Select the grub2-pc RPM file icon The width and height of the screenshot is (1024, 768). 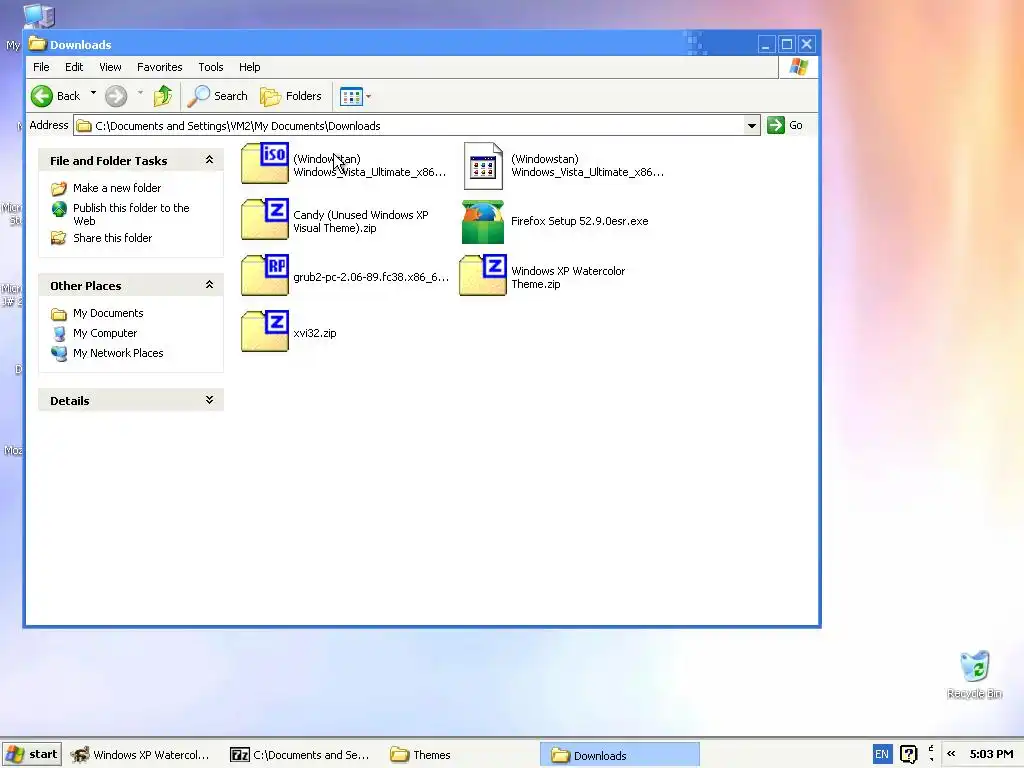point(264,276)
